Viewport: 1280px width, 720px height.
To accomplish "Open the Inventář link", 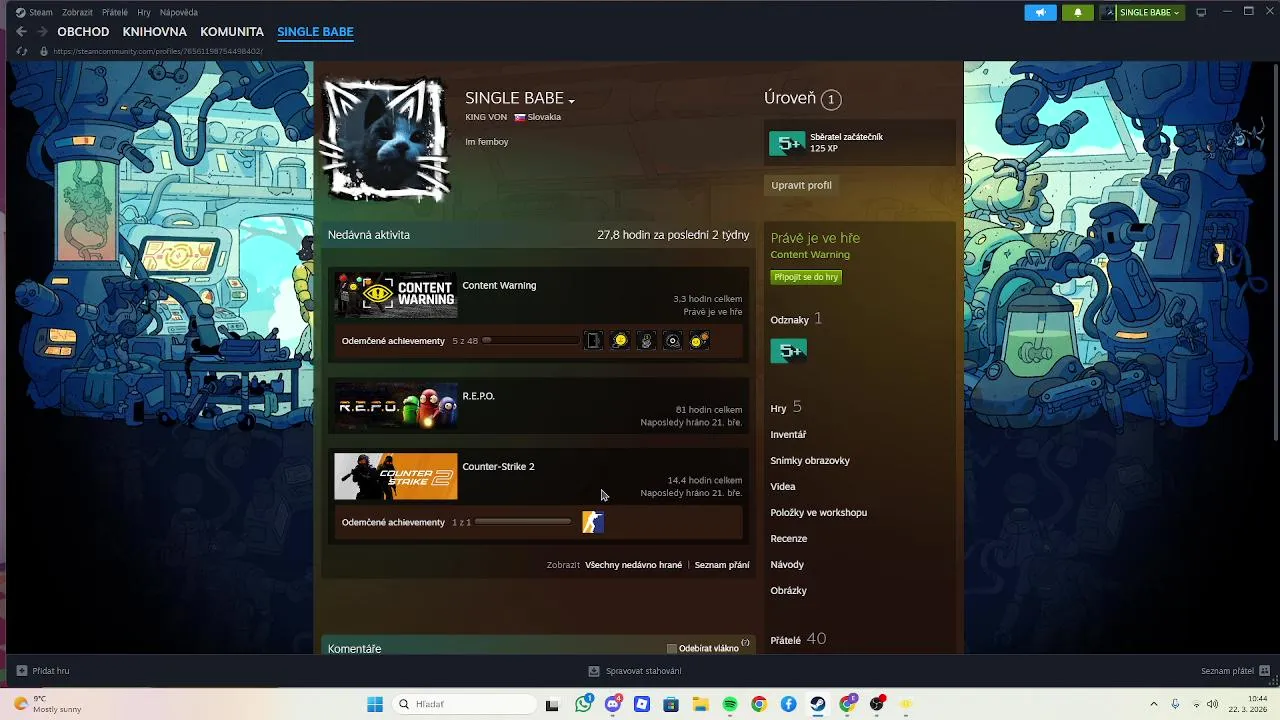I will [x=788, y=435].
